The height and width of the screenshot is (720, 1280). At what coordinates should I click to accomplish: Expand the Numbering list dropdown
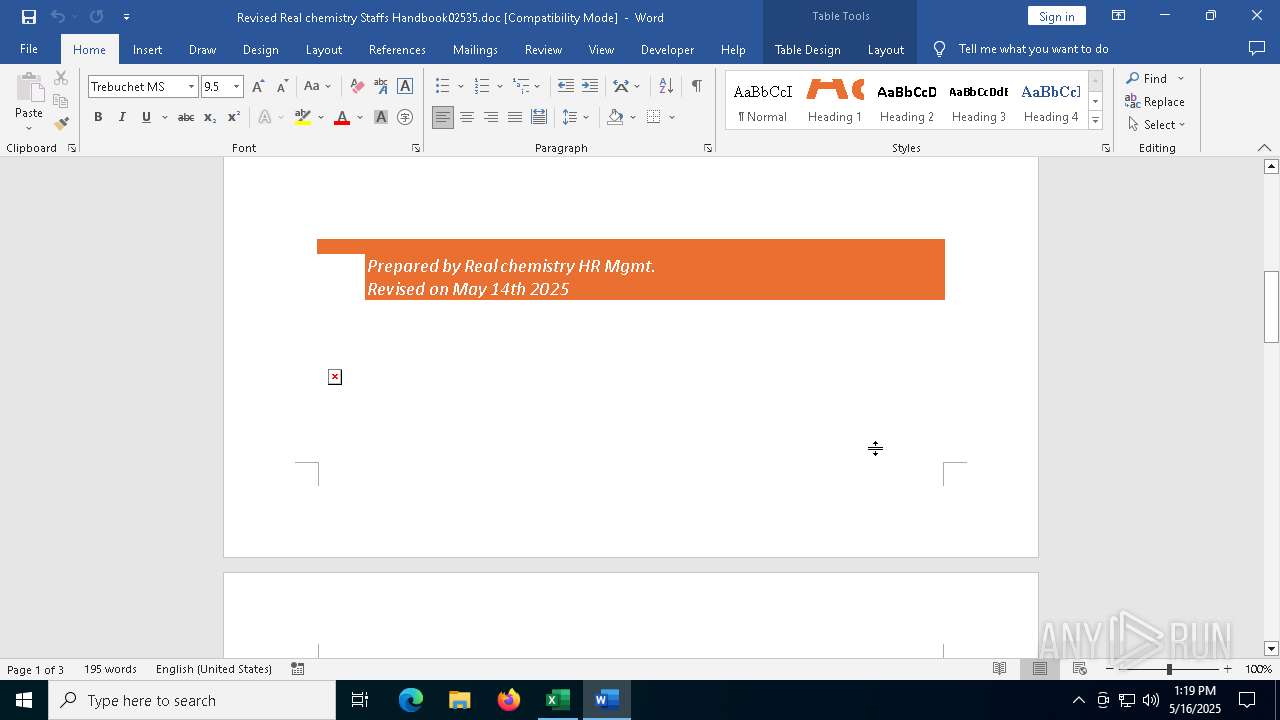[500, 86]
